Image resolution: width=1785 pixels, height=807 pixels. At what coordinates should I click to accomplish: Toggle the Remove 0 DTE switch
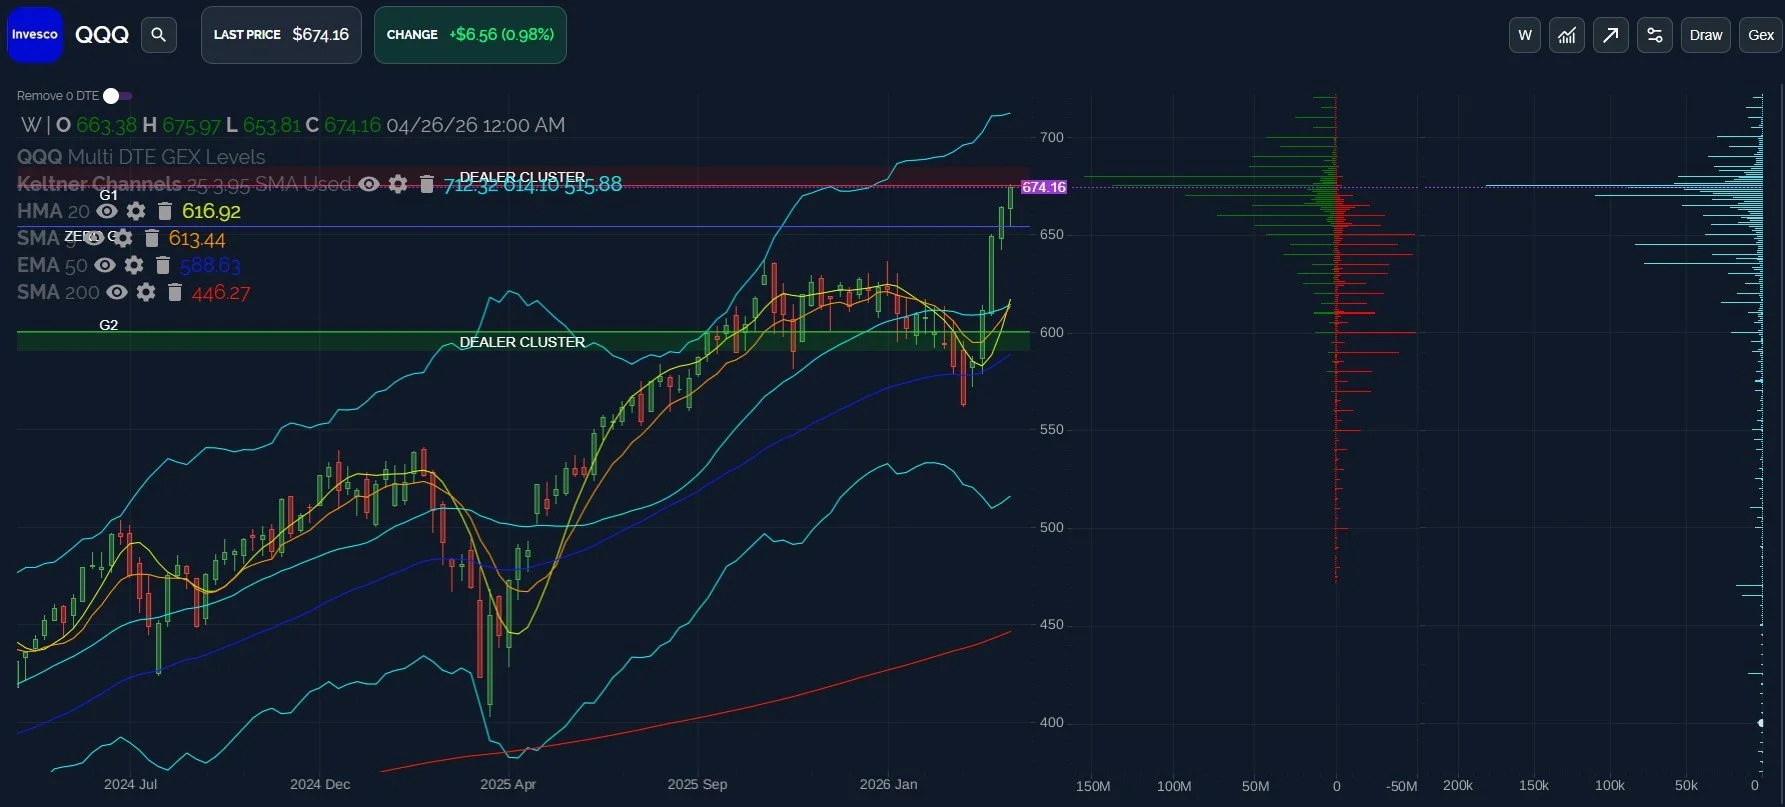116,96
